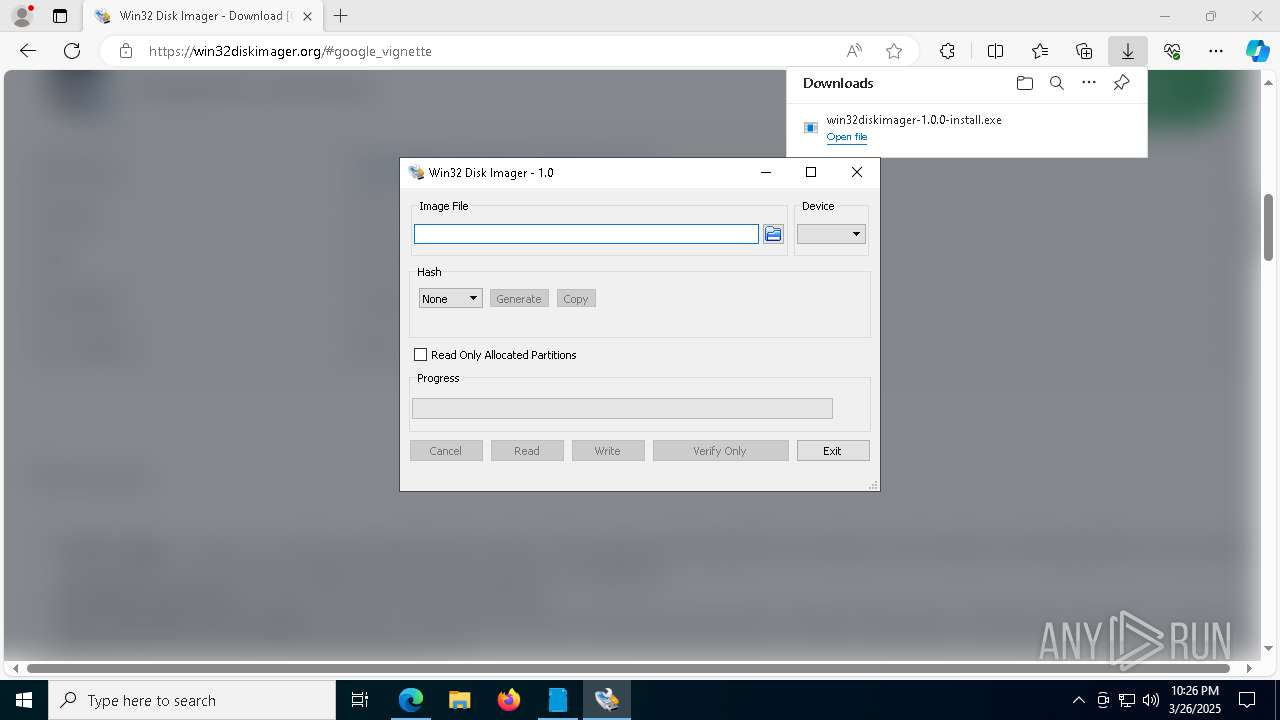The height and width of the screenshot is (720, 1280).
Task: Browse for image file with folder icon
Action: [x=773, y=234]
